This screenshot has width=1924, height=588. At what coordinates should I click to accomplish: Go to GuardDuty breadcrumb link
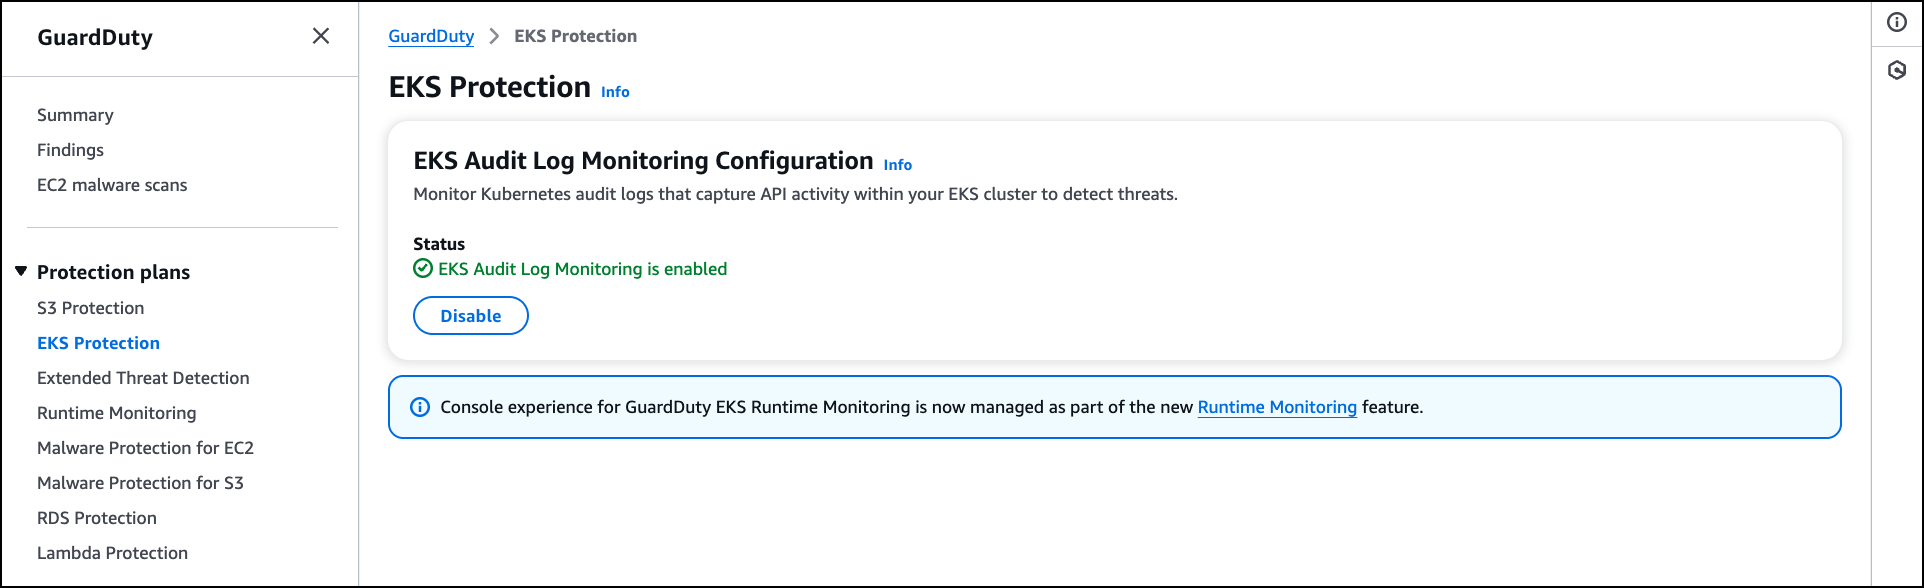click(x=431, y=36)
